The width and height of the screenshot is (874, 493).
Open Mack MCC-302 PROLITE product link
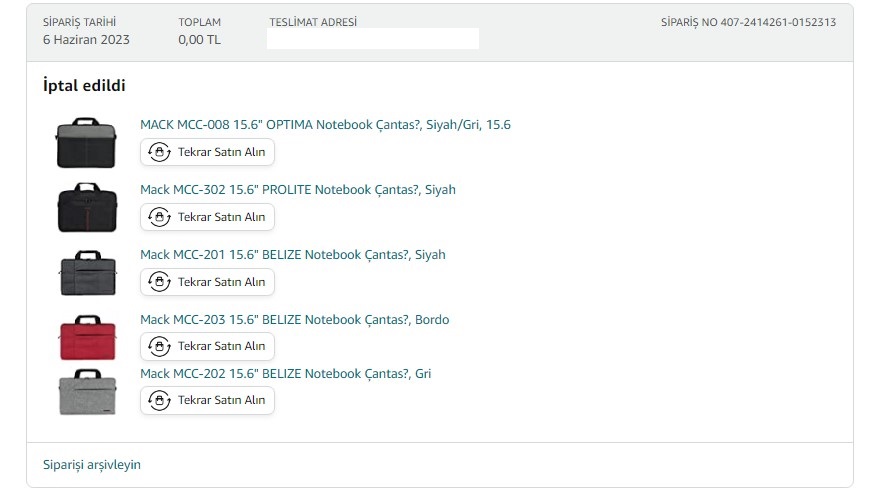(x=298, y=190)
